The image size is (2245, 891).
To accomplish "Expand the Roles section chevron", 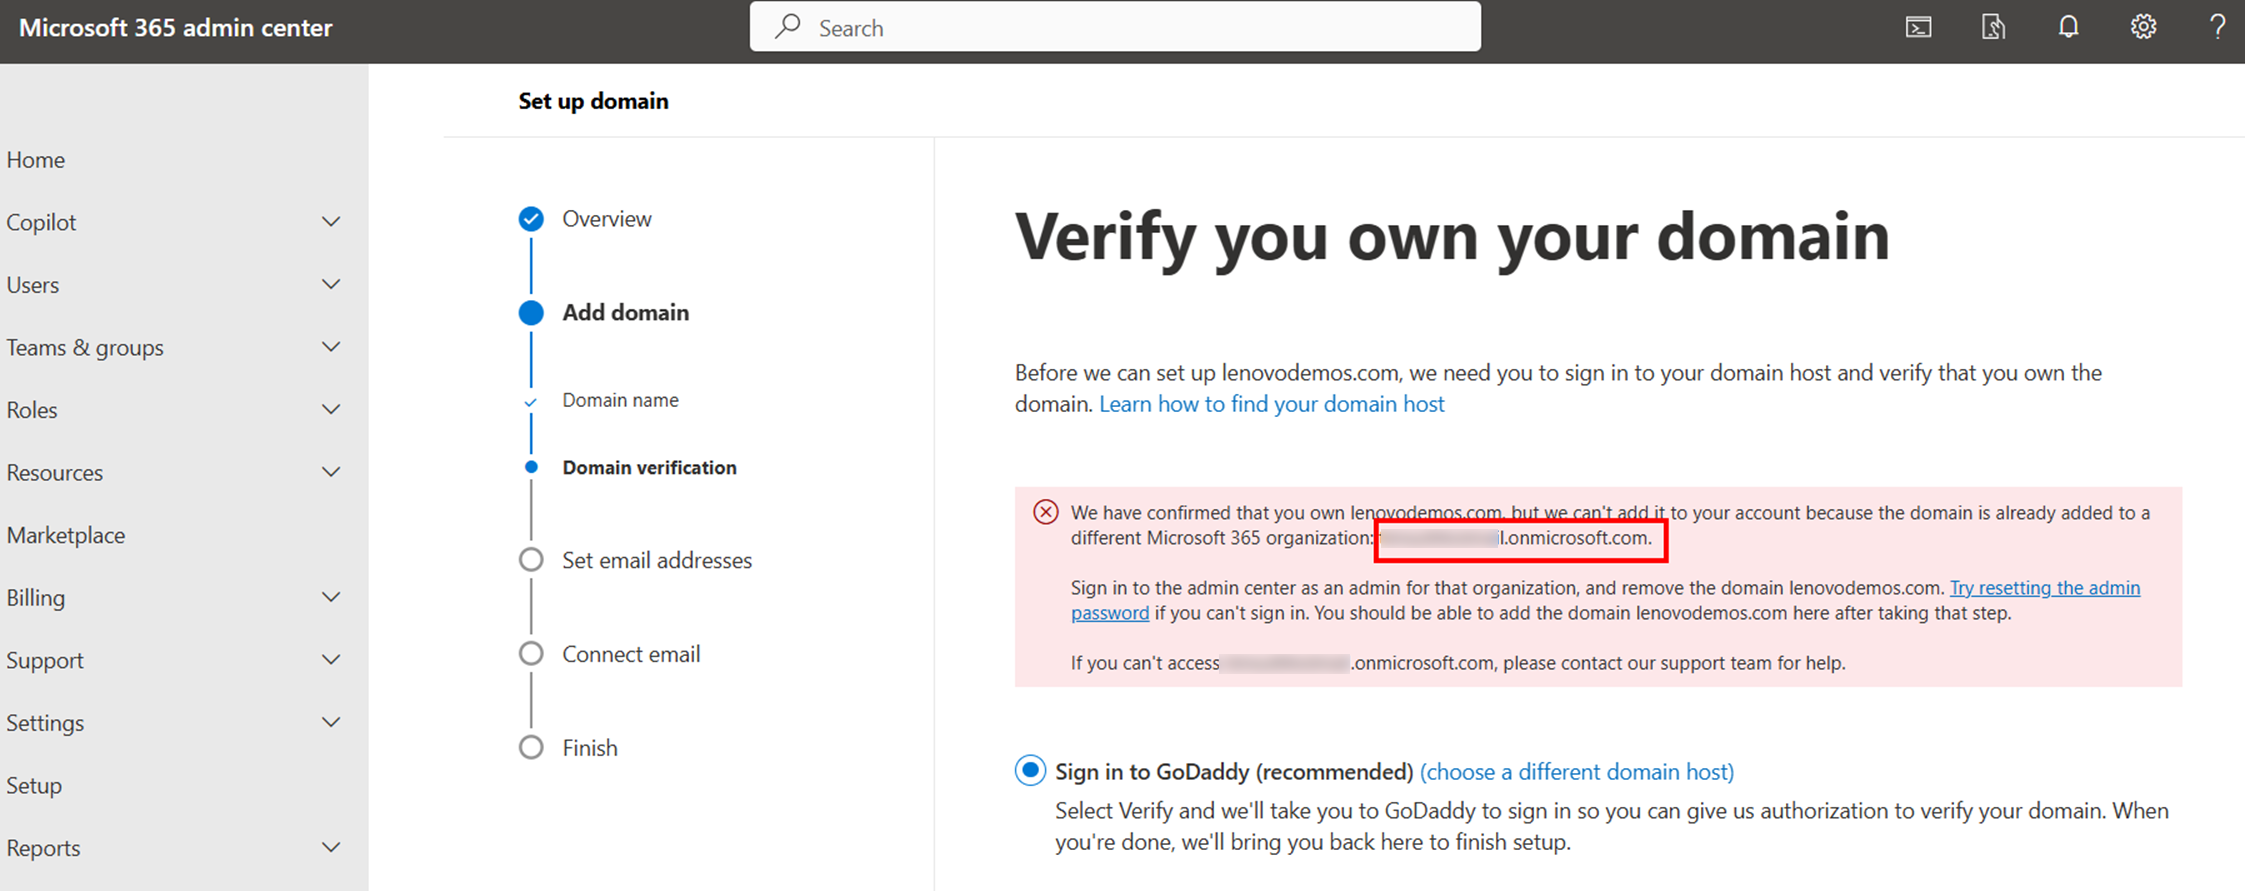I will coord(331,409).
